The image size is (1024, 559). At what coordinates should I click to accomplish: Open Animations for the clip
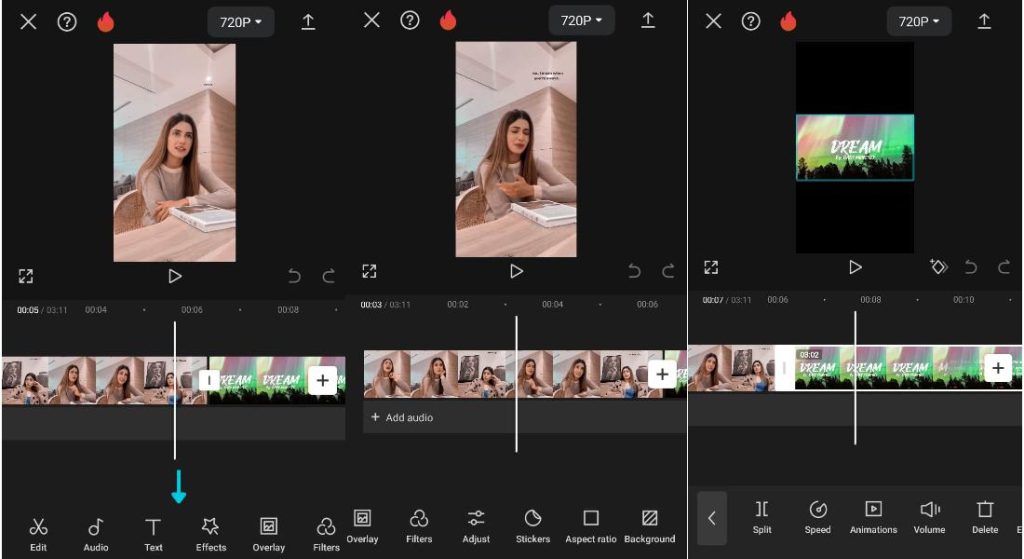tap(873, 518)
